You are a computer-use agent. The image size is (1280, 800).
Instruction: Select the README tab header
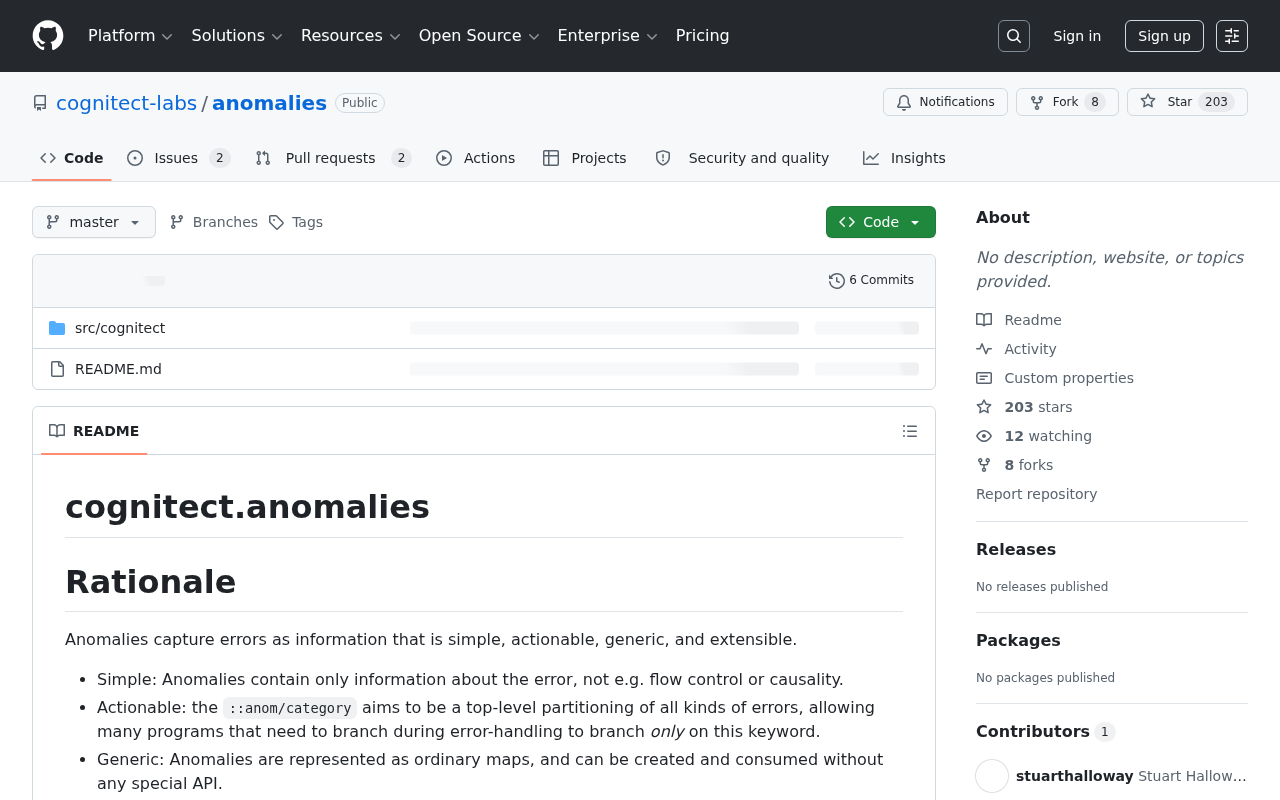(x=94, y=431)
